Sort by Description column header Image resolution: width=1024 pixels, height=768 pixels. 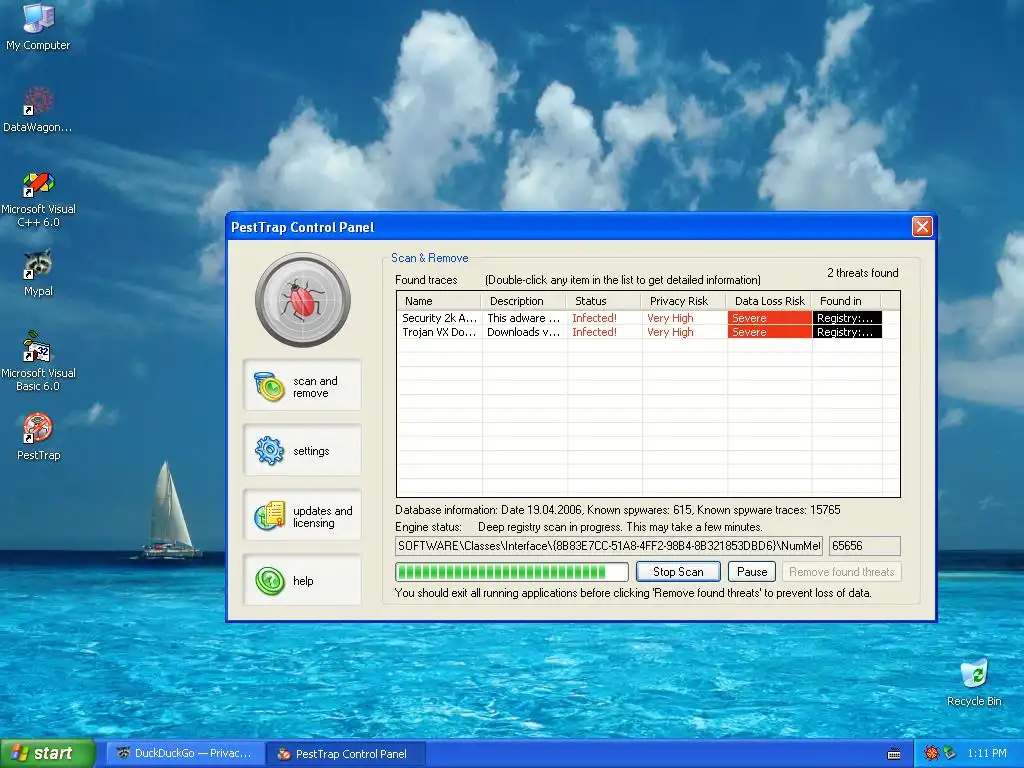(x=524, y=301)
